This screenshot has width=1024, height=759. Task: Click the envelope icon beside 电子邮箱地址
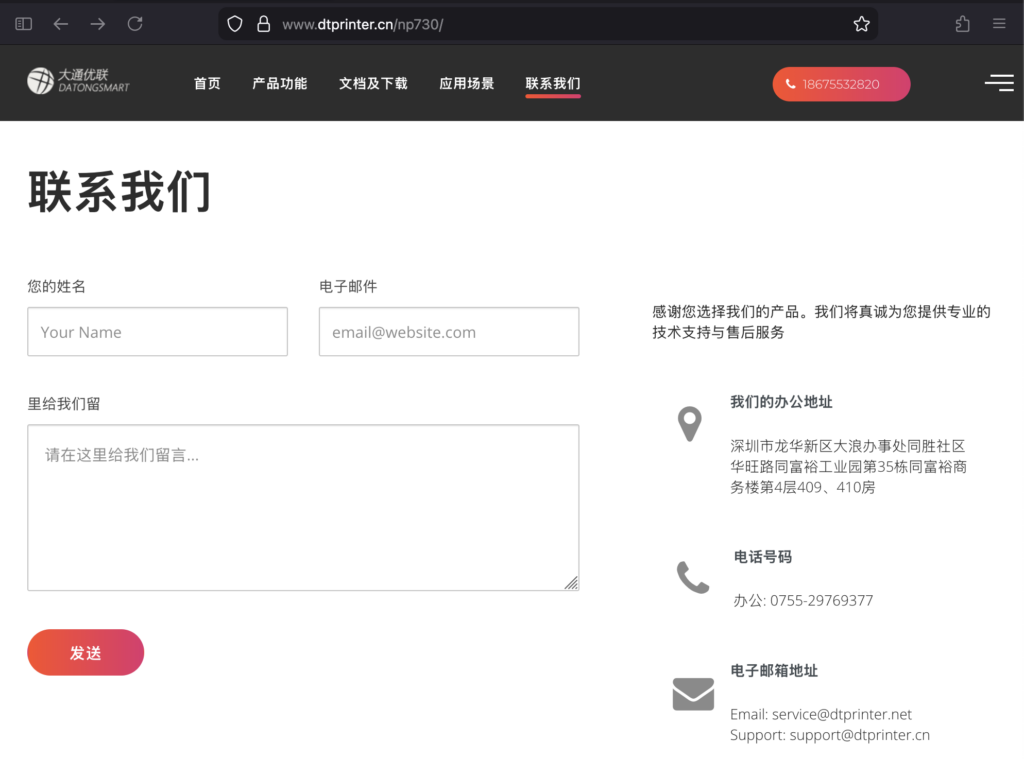click(x=693, y=693)
